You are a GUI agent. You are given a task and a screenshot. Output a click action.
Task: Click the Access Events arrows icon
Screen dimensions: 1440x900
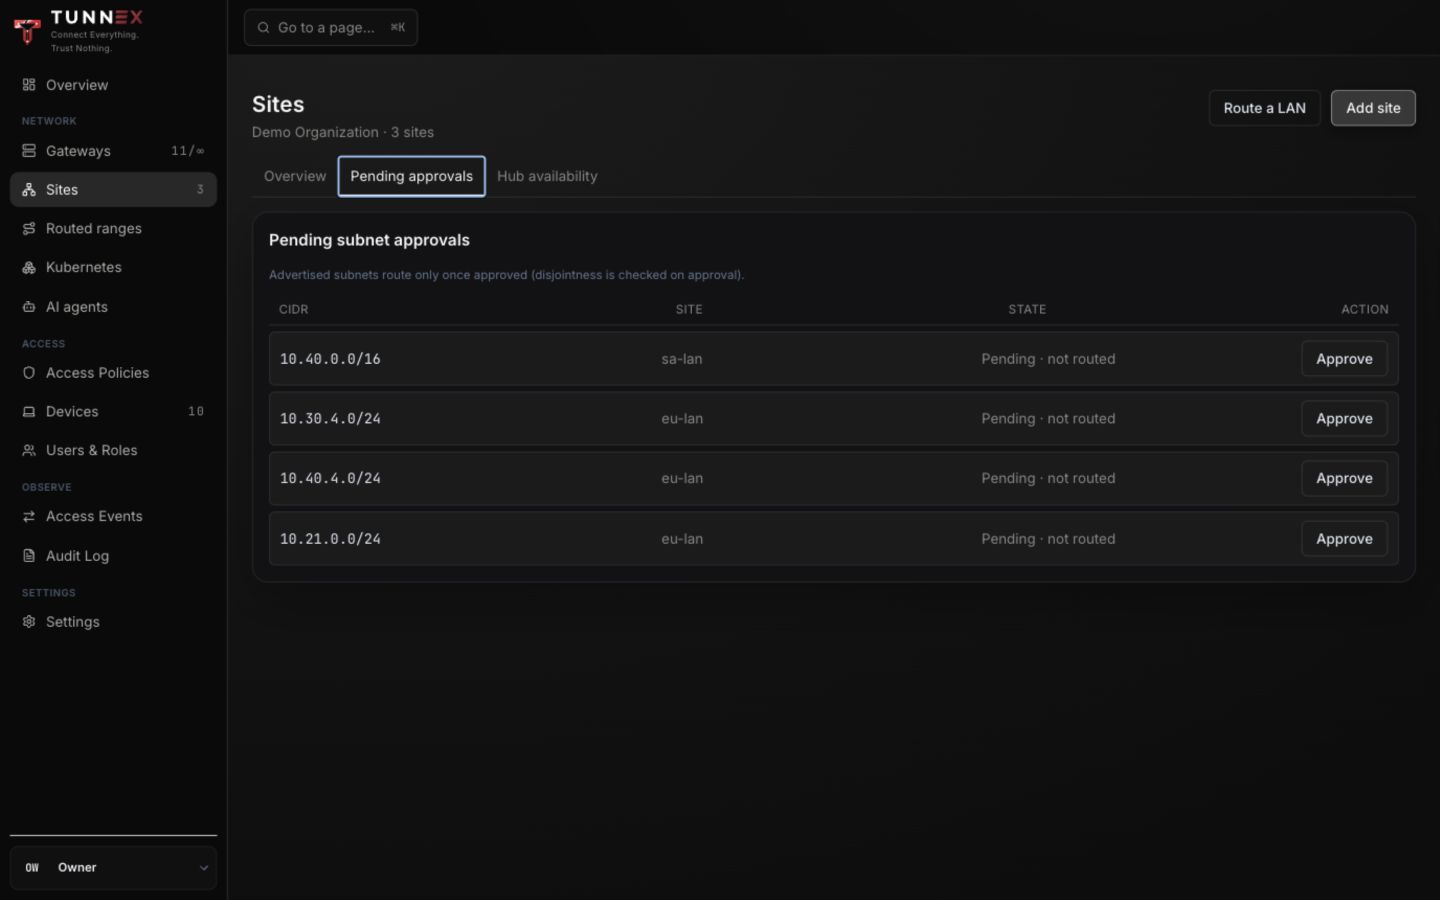point(29,517)
